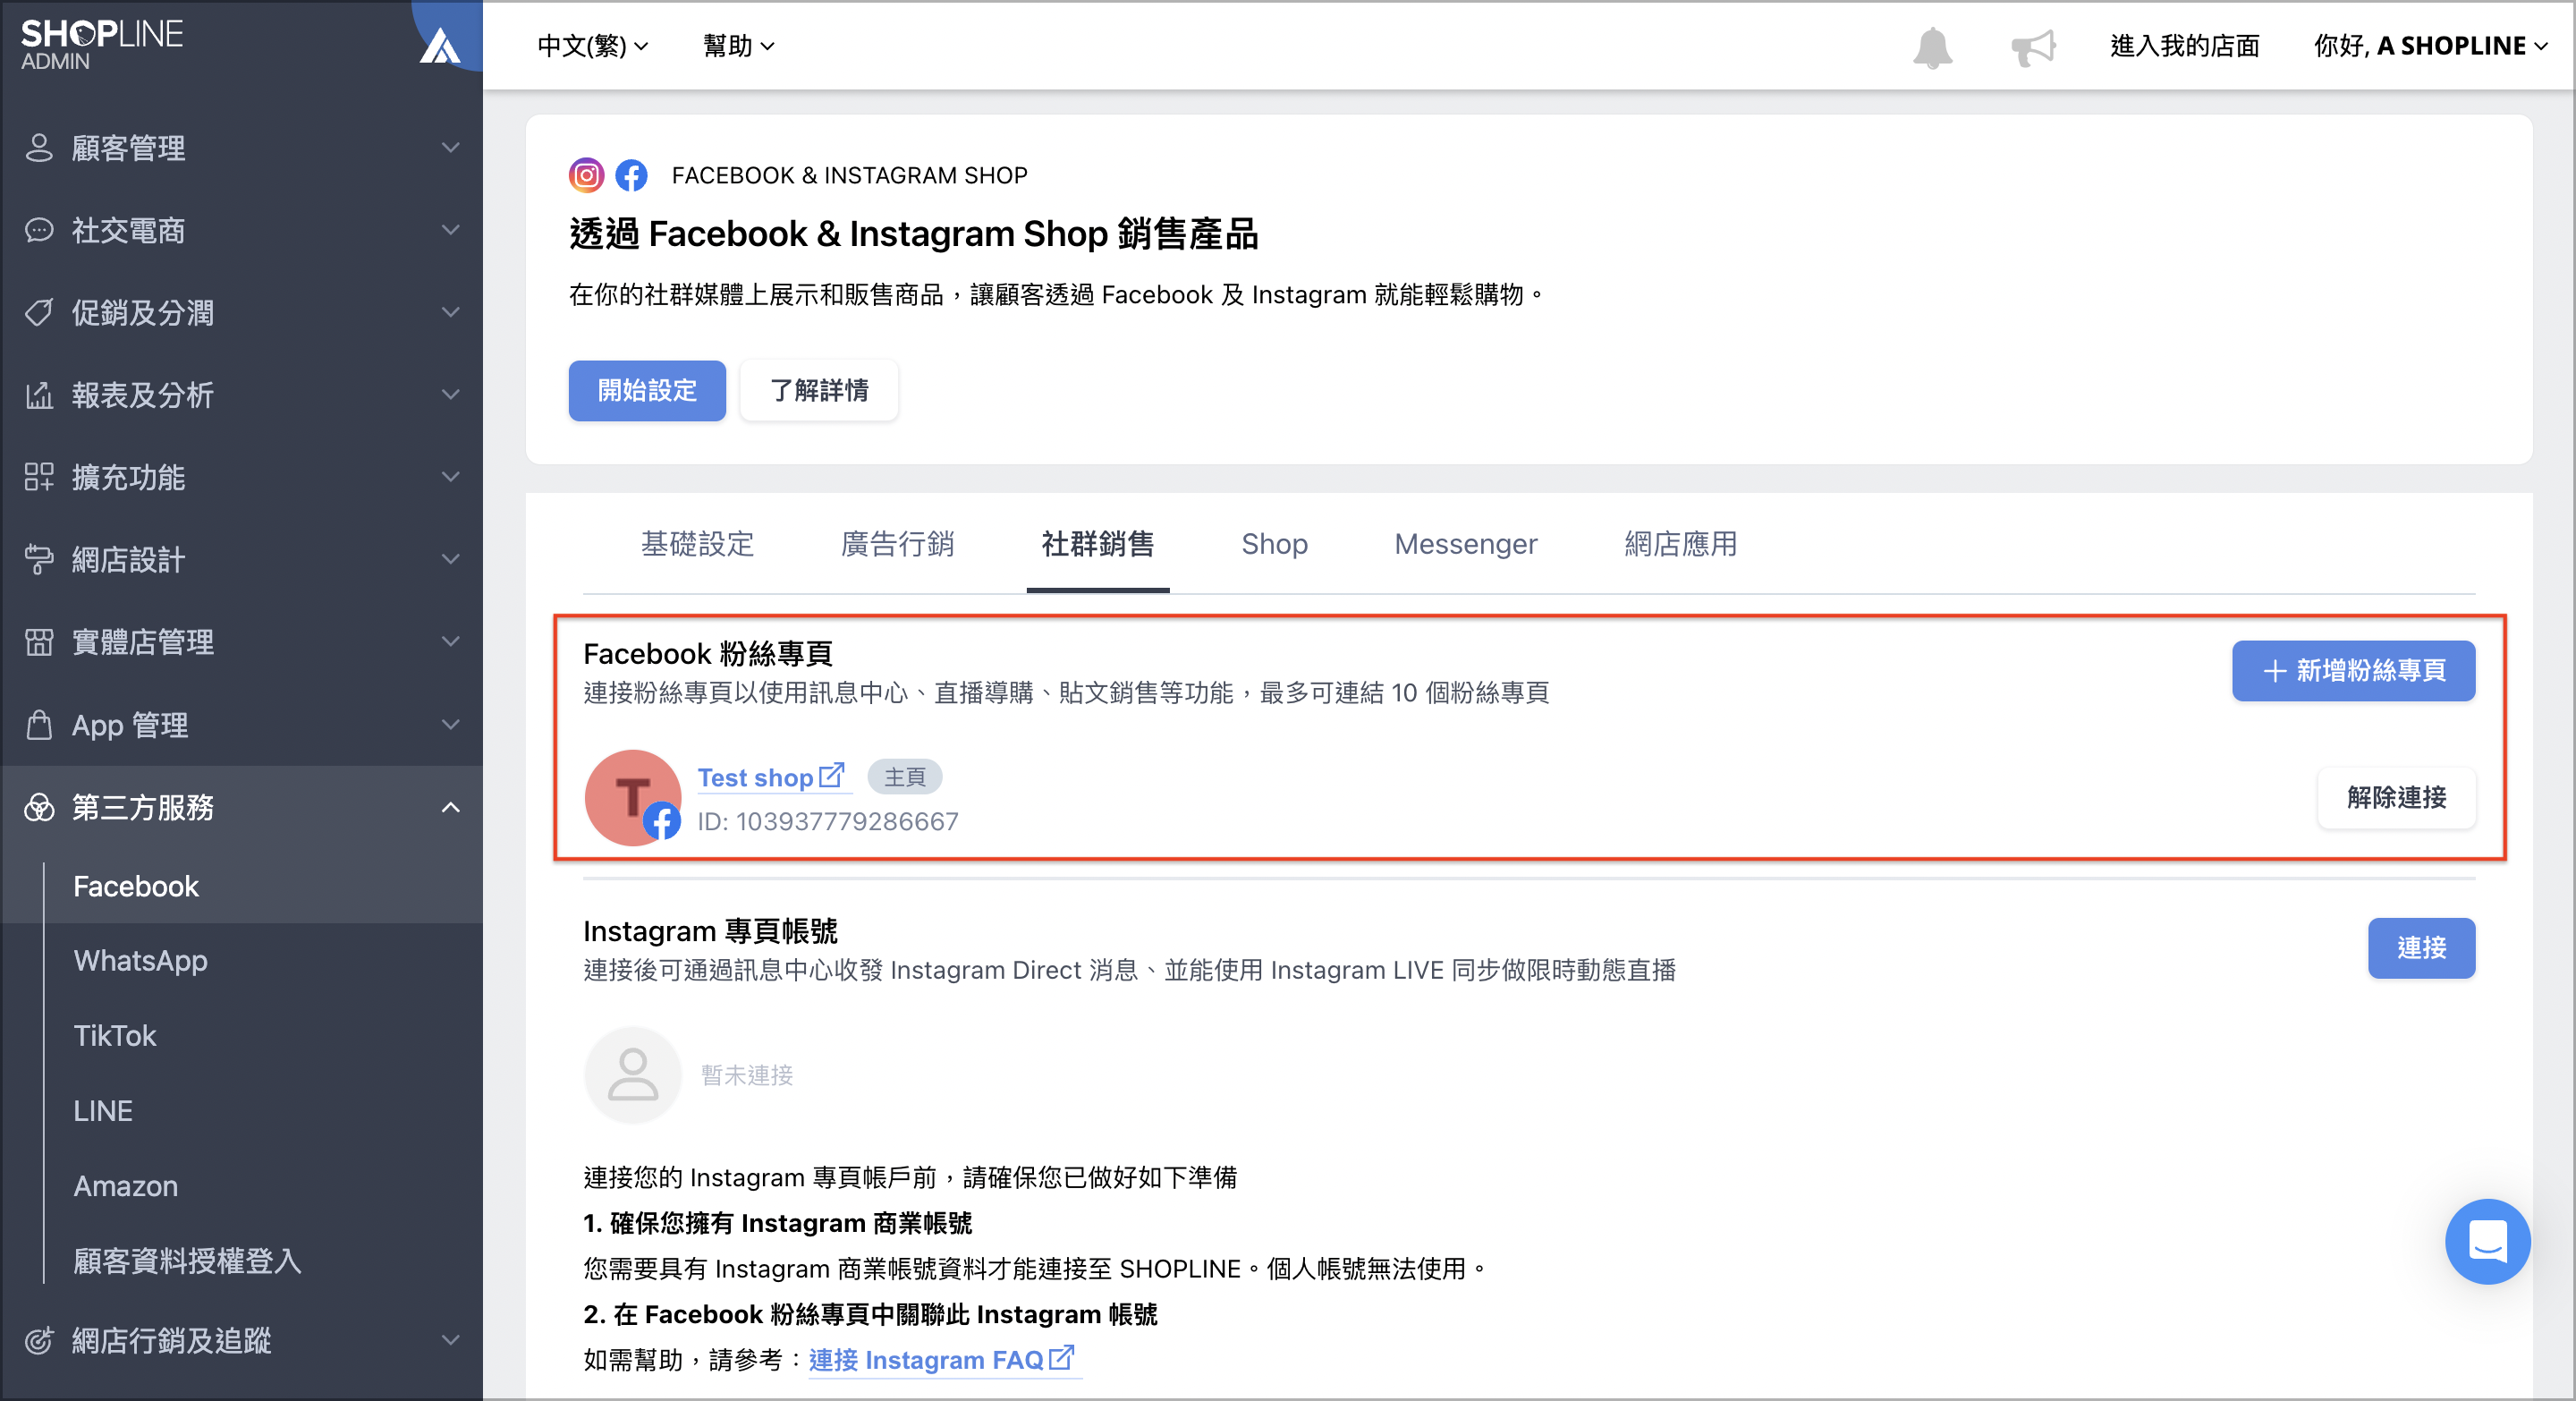Click the Facebook logo beside Instagram
Screen dimensions: 2576x1401
click(x=631, y=175)
